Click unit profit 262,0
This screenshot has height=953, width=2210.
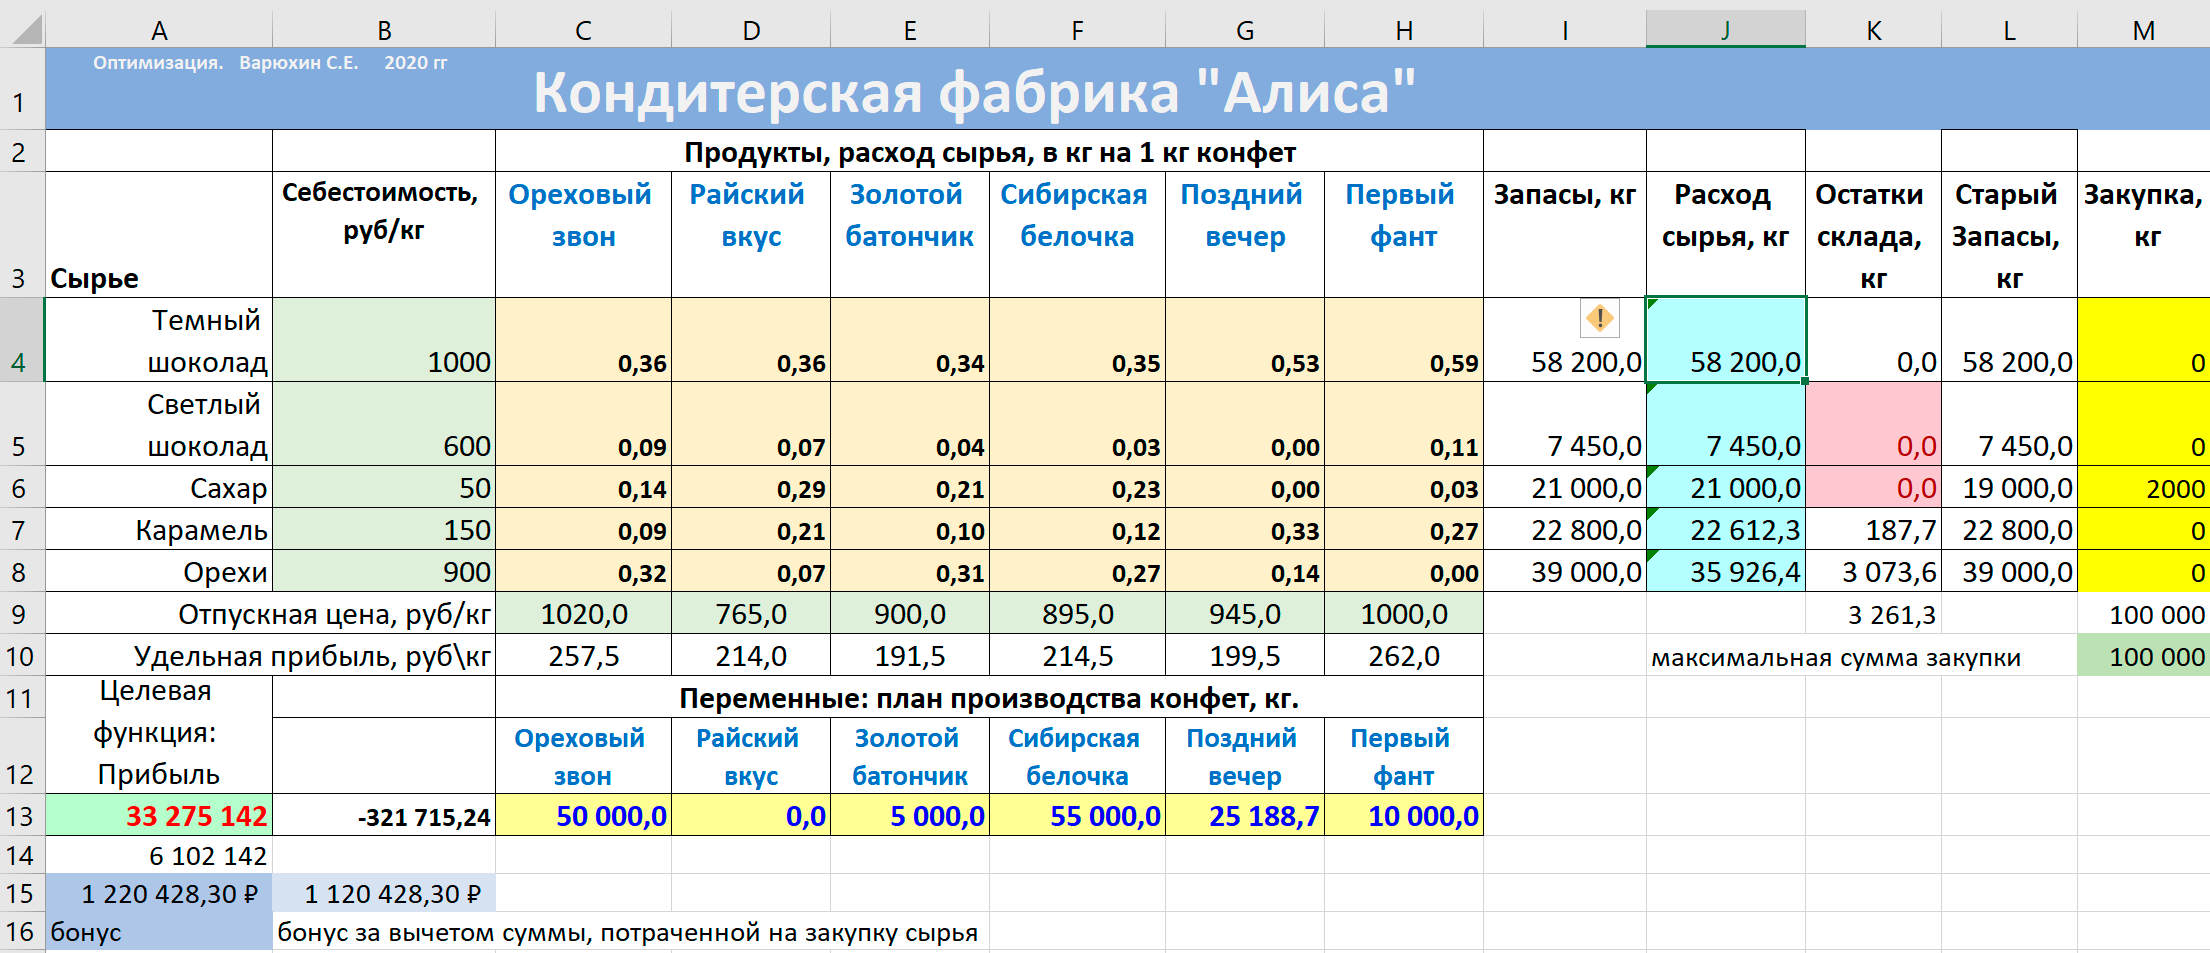coord(1404,656)
